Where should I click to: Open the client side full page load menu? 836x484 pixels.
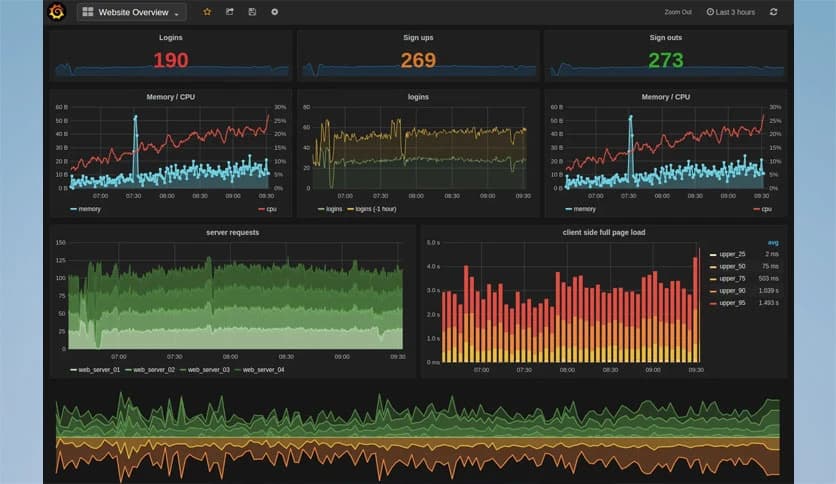[x=603, y=232]
